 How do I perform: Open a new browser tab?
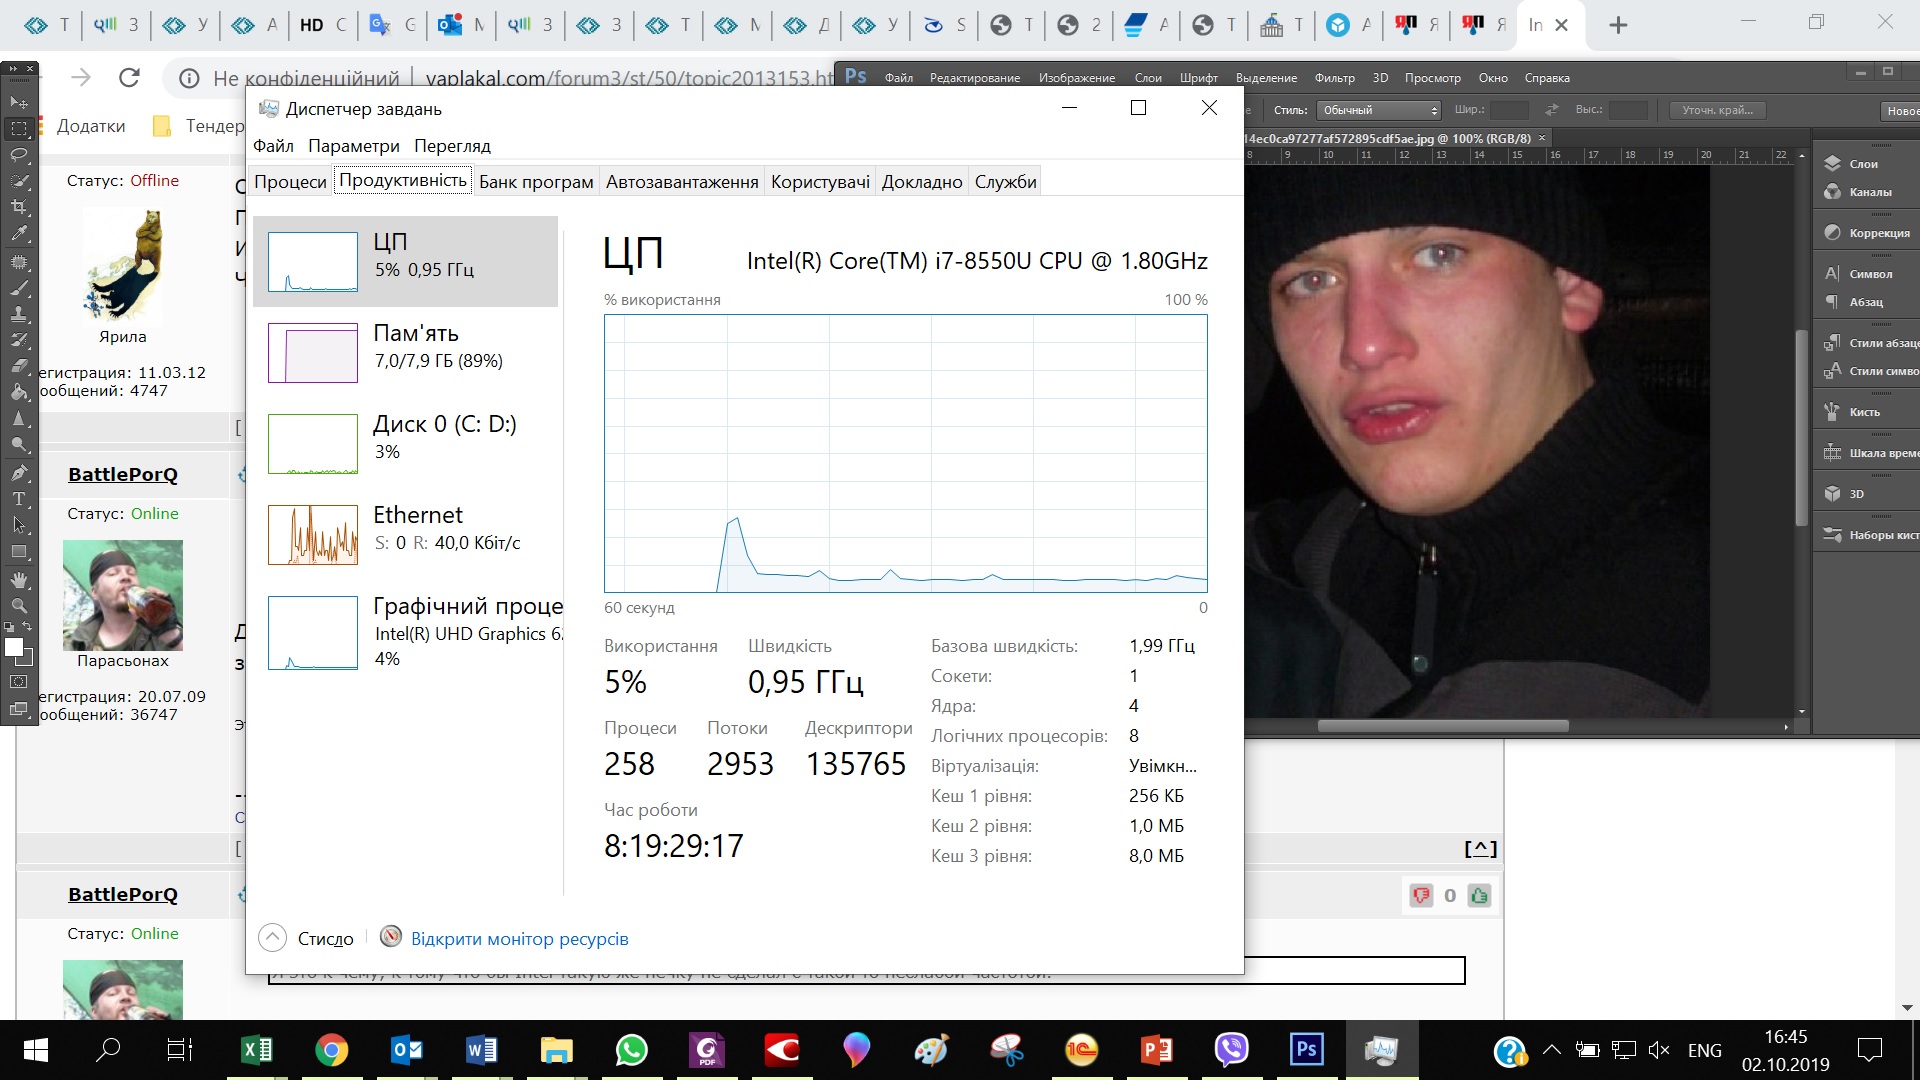[1618, 25]
